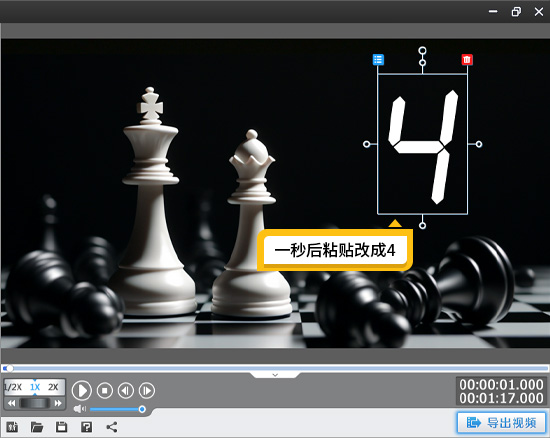Click the volume slider handle
Screen dimensions: 550x438
click(x=142, y=409)
